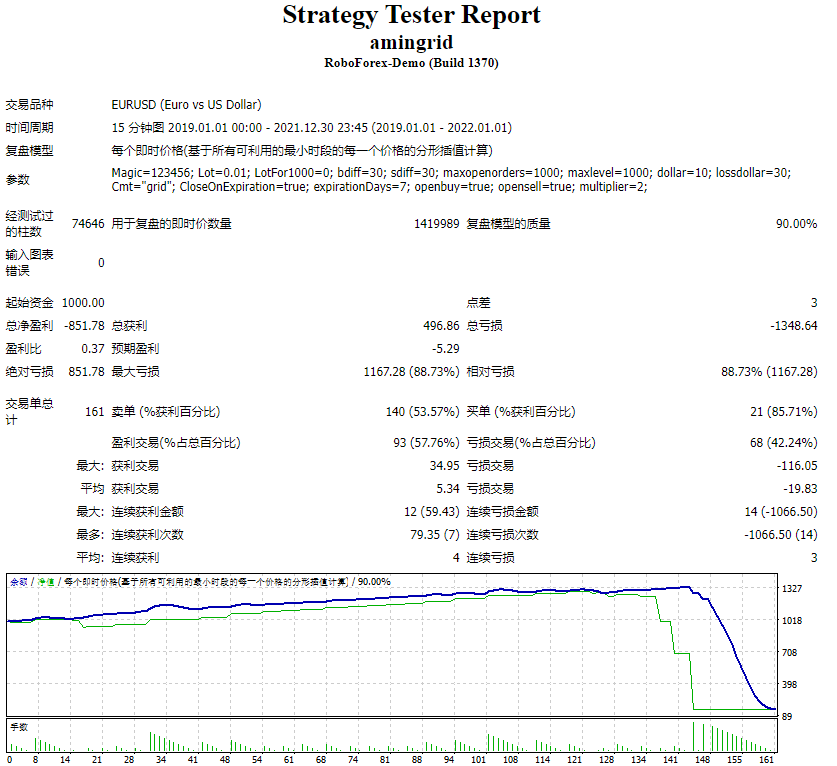
Task: Click maximal consecutive loss -1066.50 (14)
Action: point(781,534)
